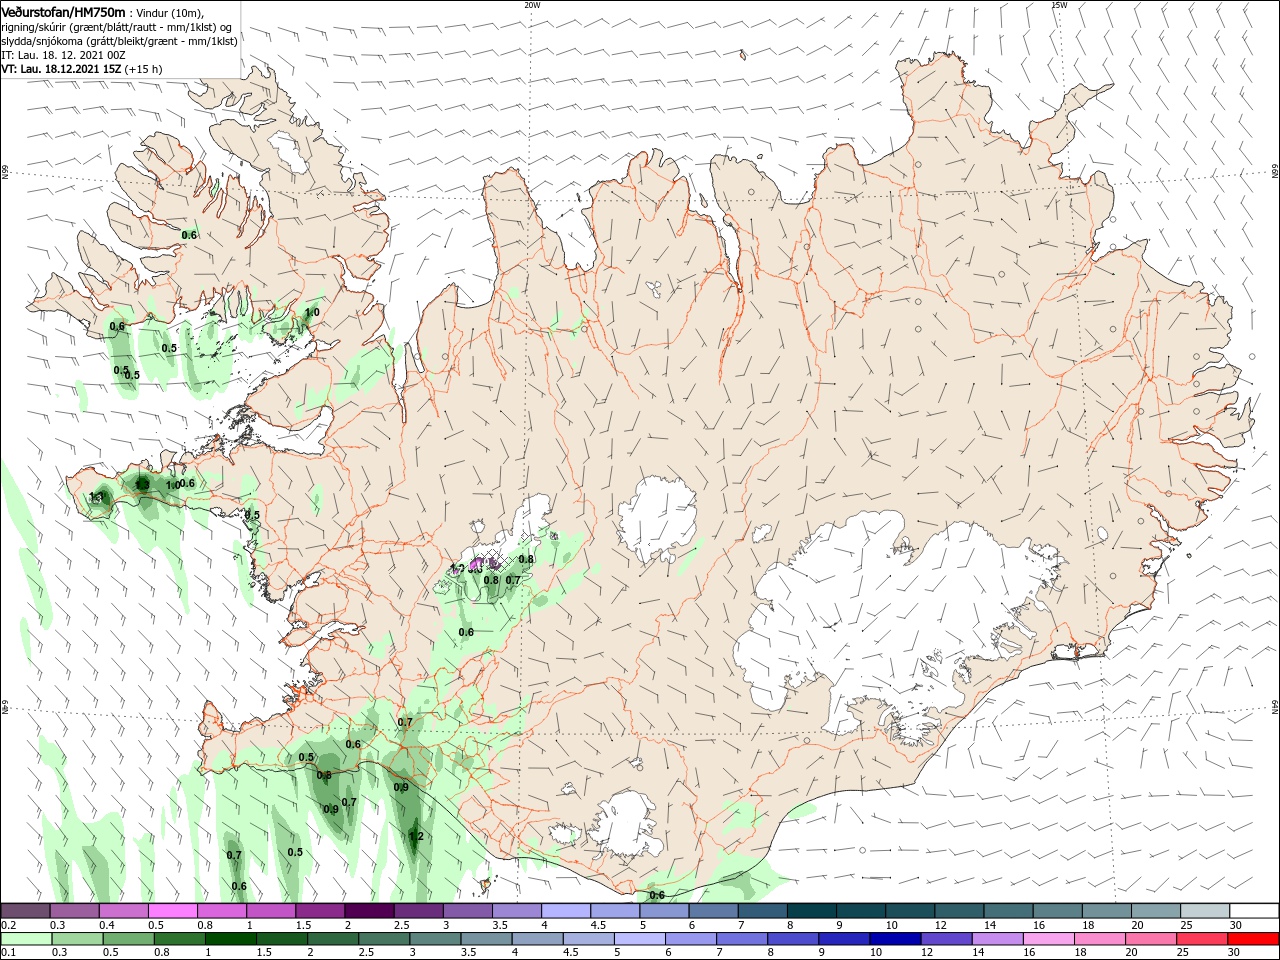Click the 7 medium blue swatch, lower legend row
The width and height of the screenshot is (1280, 960).
point(740,939)
